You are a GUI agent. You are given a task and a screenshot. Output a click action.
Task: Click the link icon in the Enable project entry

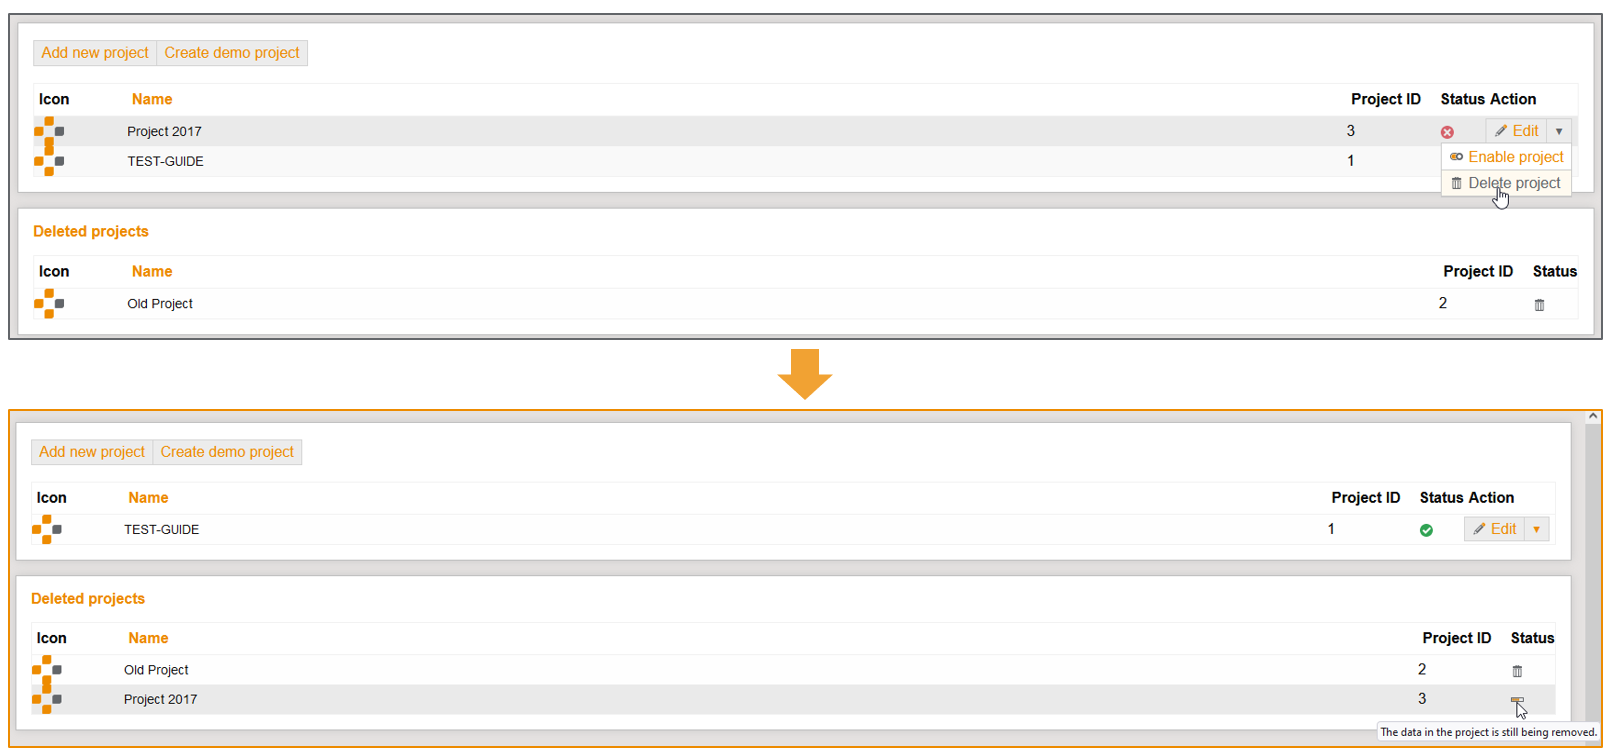(x=1456, y=157)
